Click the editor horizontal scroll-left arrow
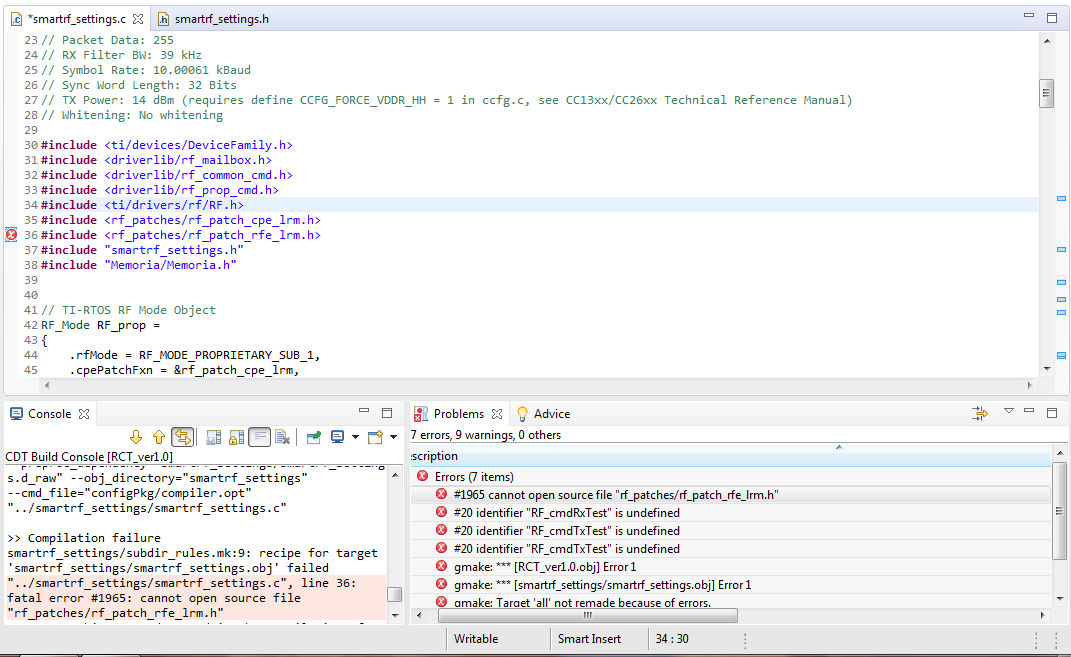The height and width of the screenshot is (657, 1071). pos(46,385)
